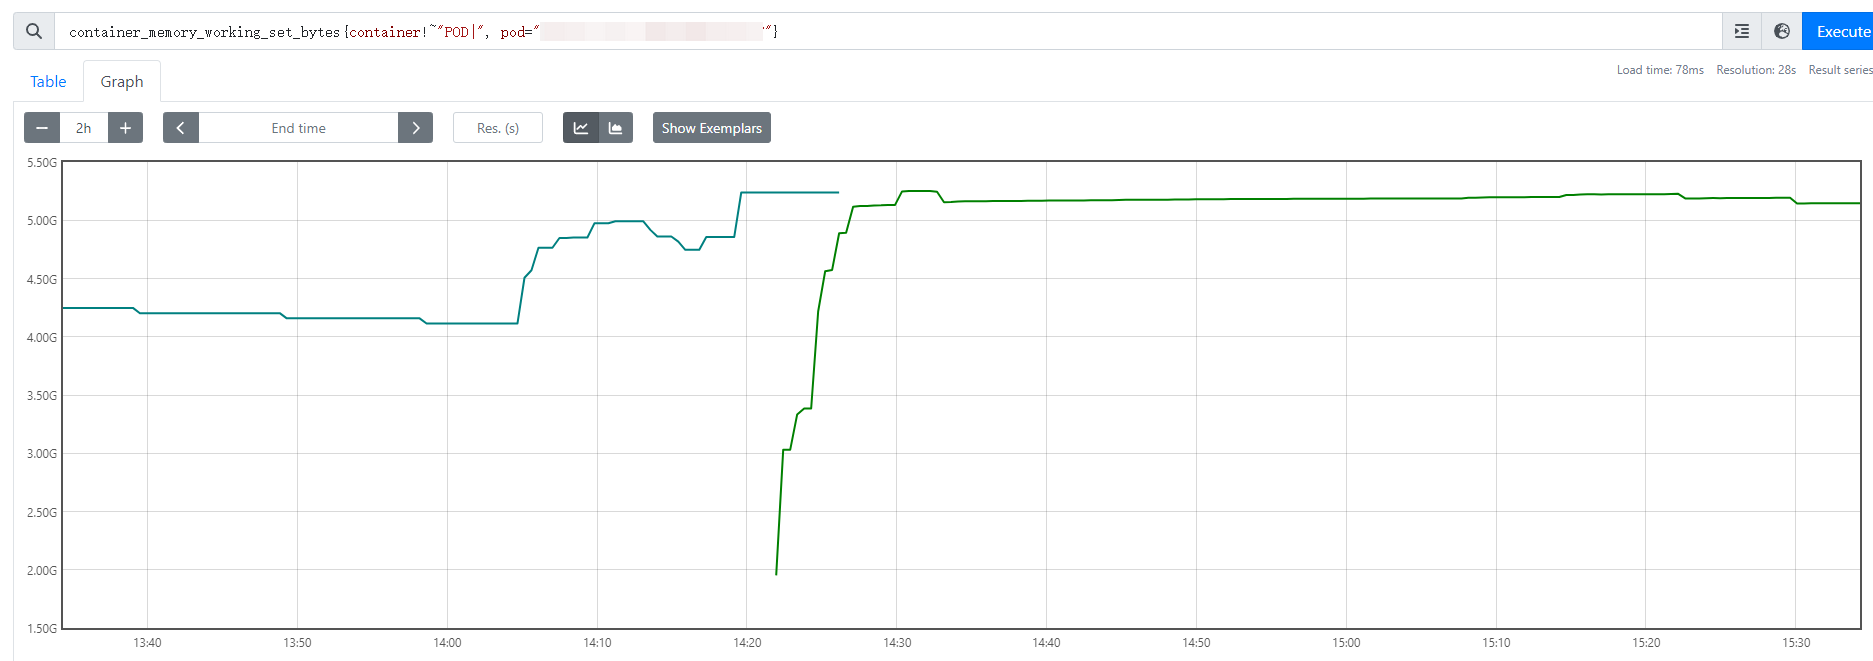Click the globe time-format icon

click(1781, 31)
